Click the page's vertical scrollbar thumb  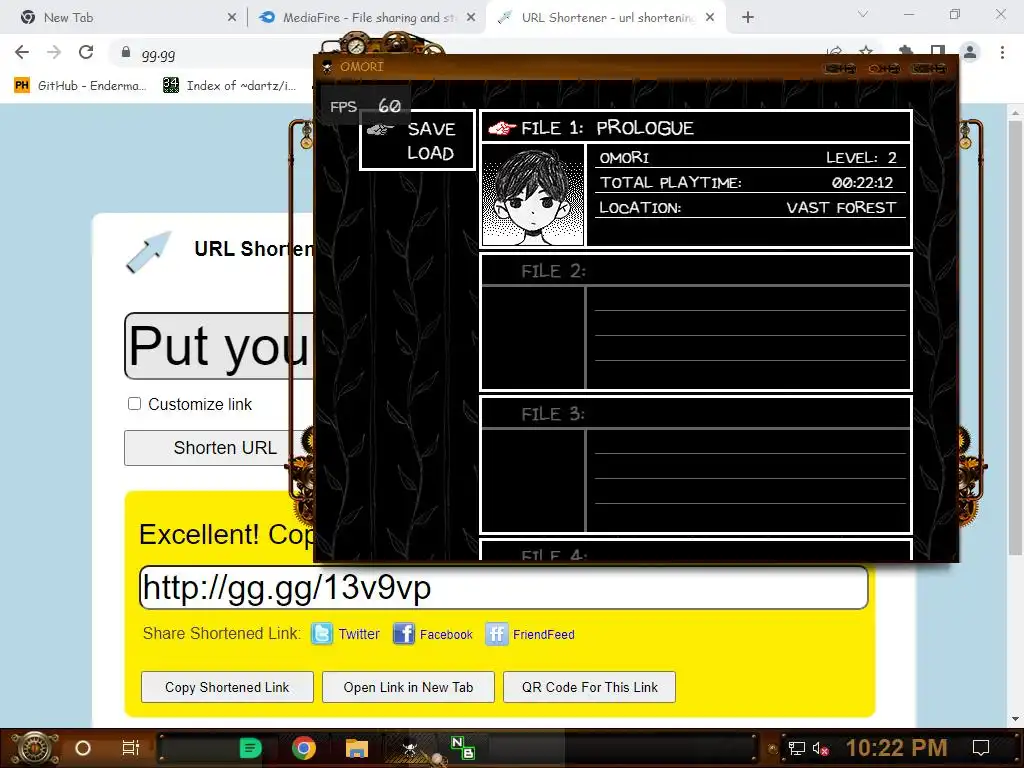1015,336
